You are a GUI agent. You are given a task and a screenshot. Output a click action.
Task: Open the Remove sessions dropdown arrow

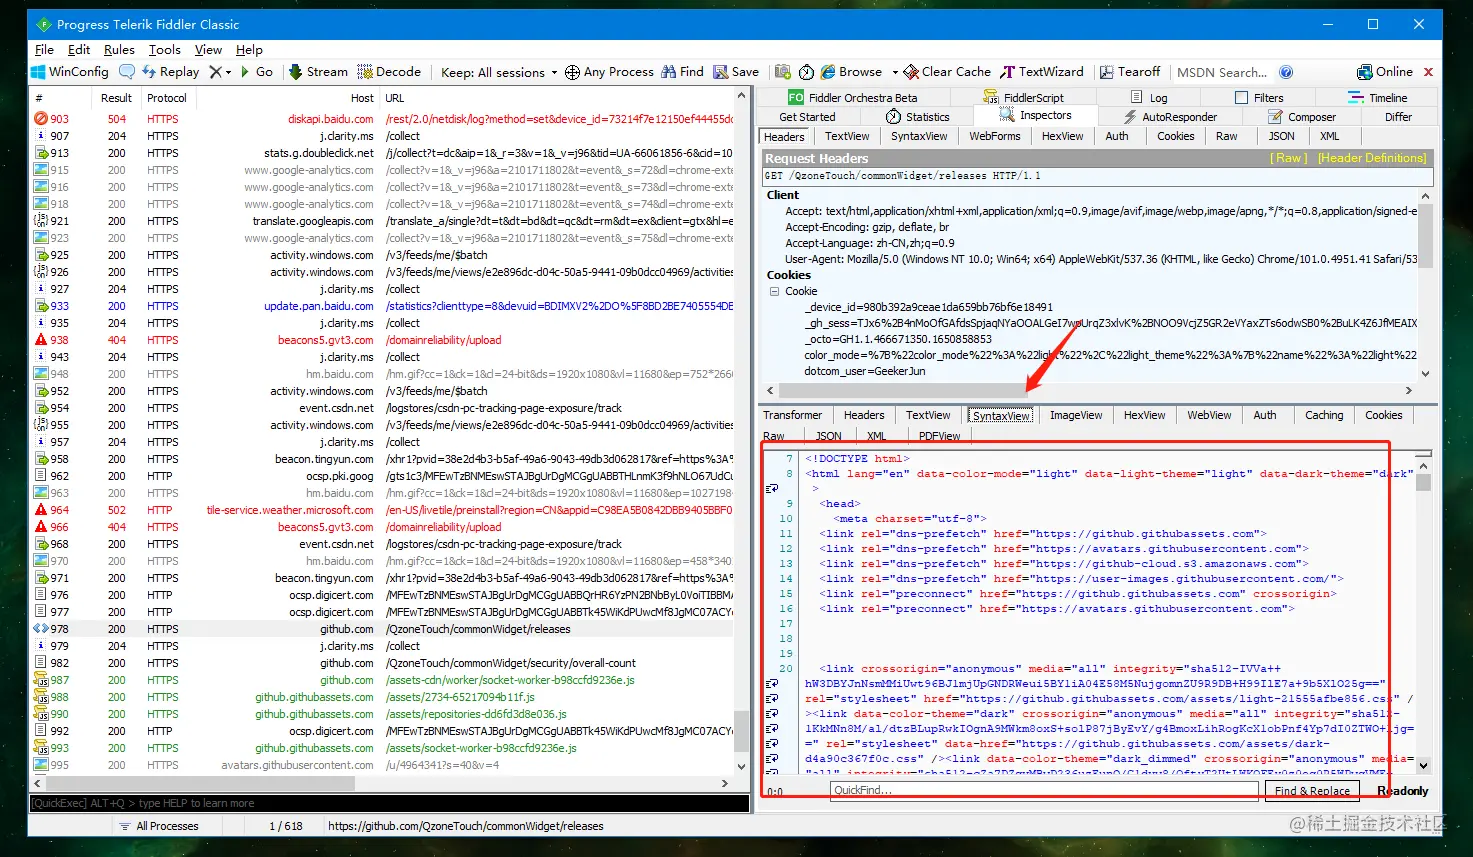point(228,72)
